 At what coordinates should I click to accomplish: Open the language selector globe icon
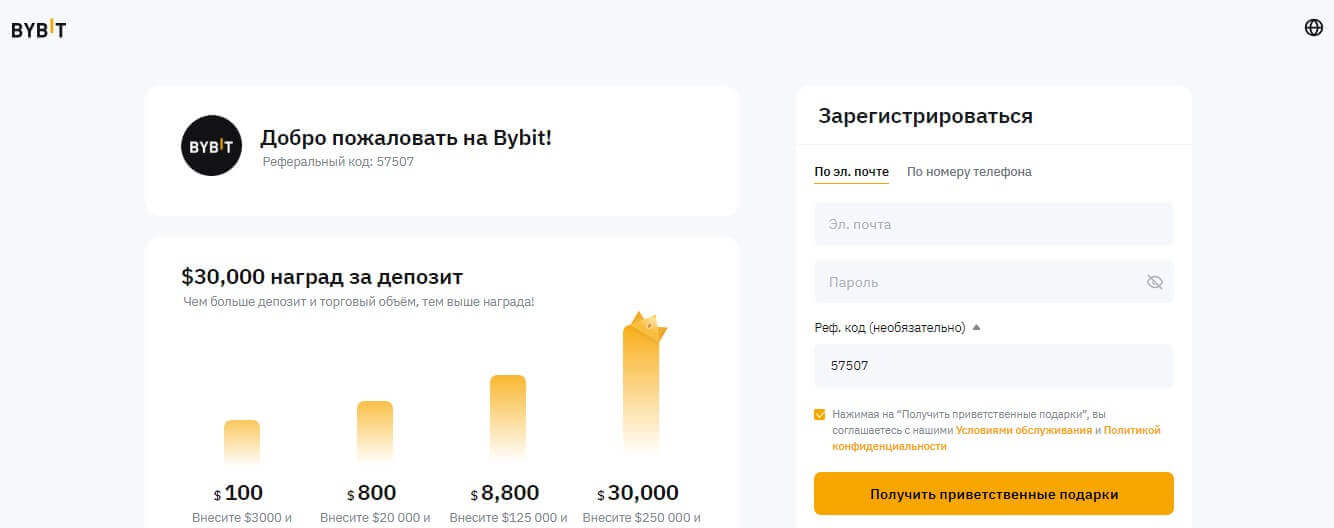point(1314,28)
